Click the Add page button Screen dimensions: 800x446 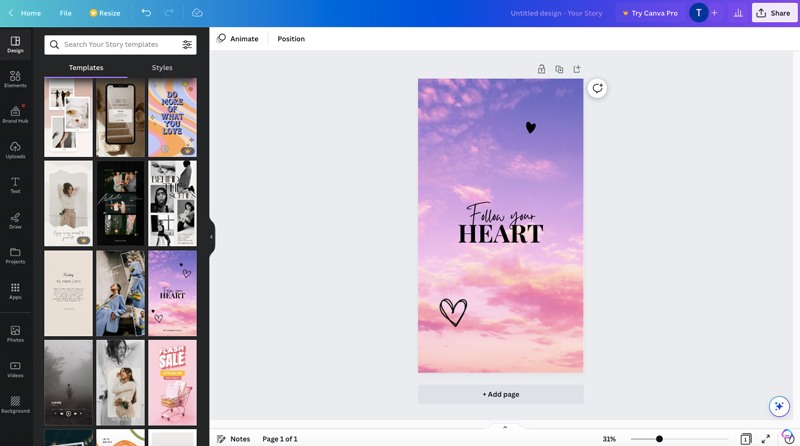point(500,394)
